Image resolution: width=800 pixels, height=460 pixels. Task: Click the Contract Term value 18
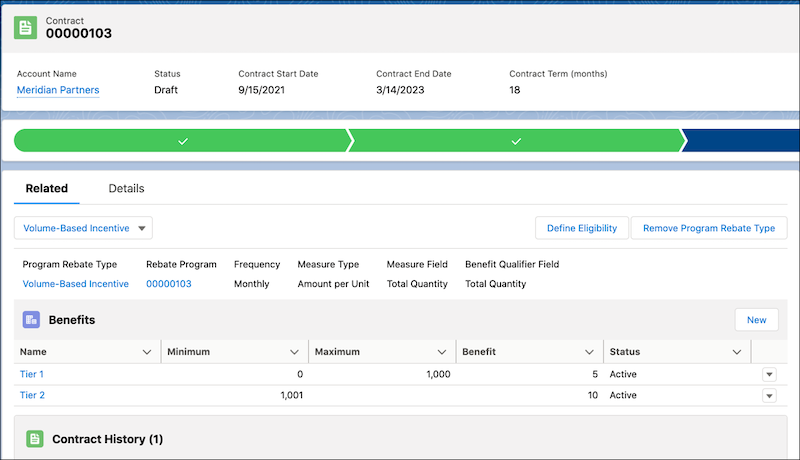[515, 90]
